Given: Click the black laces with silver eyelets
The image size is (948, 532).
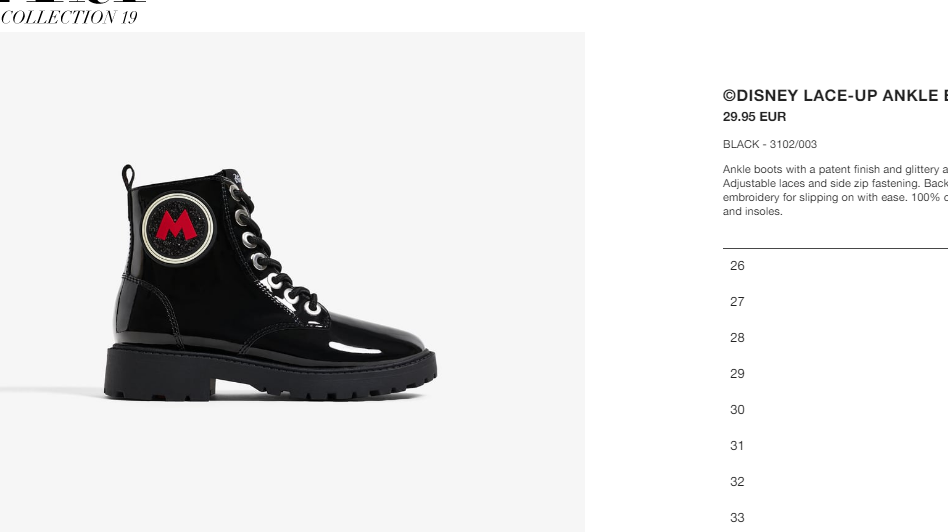Looking at the screenshot, I should (x=273, y=249).
